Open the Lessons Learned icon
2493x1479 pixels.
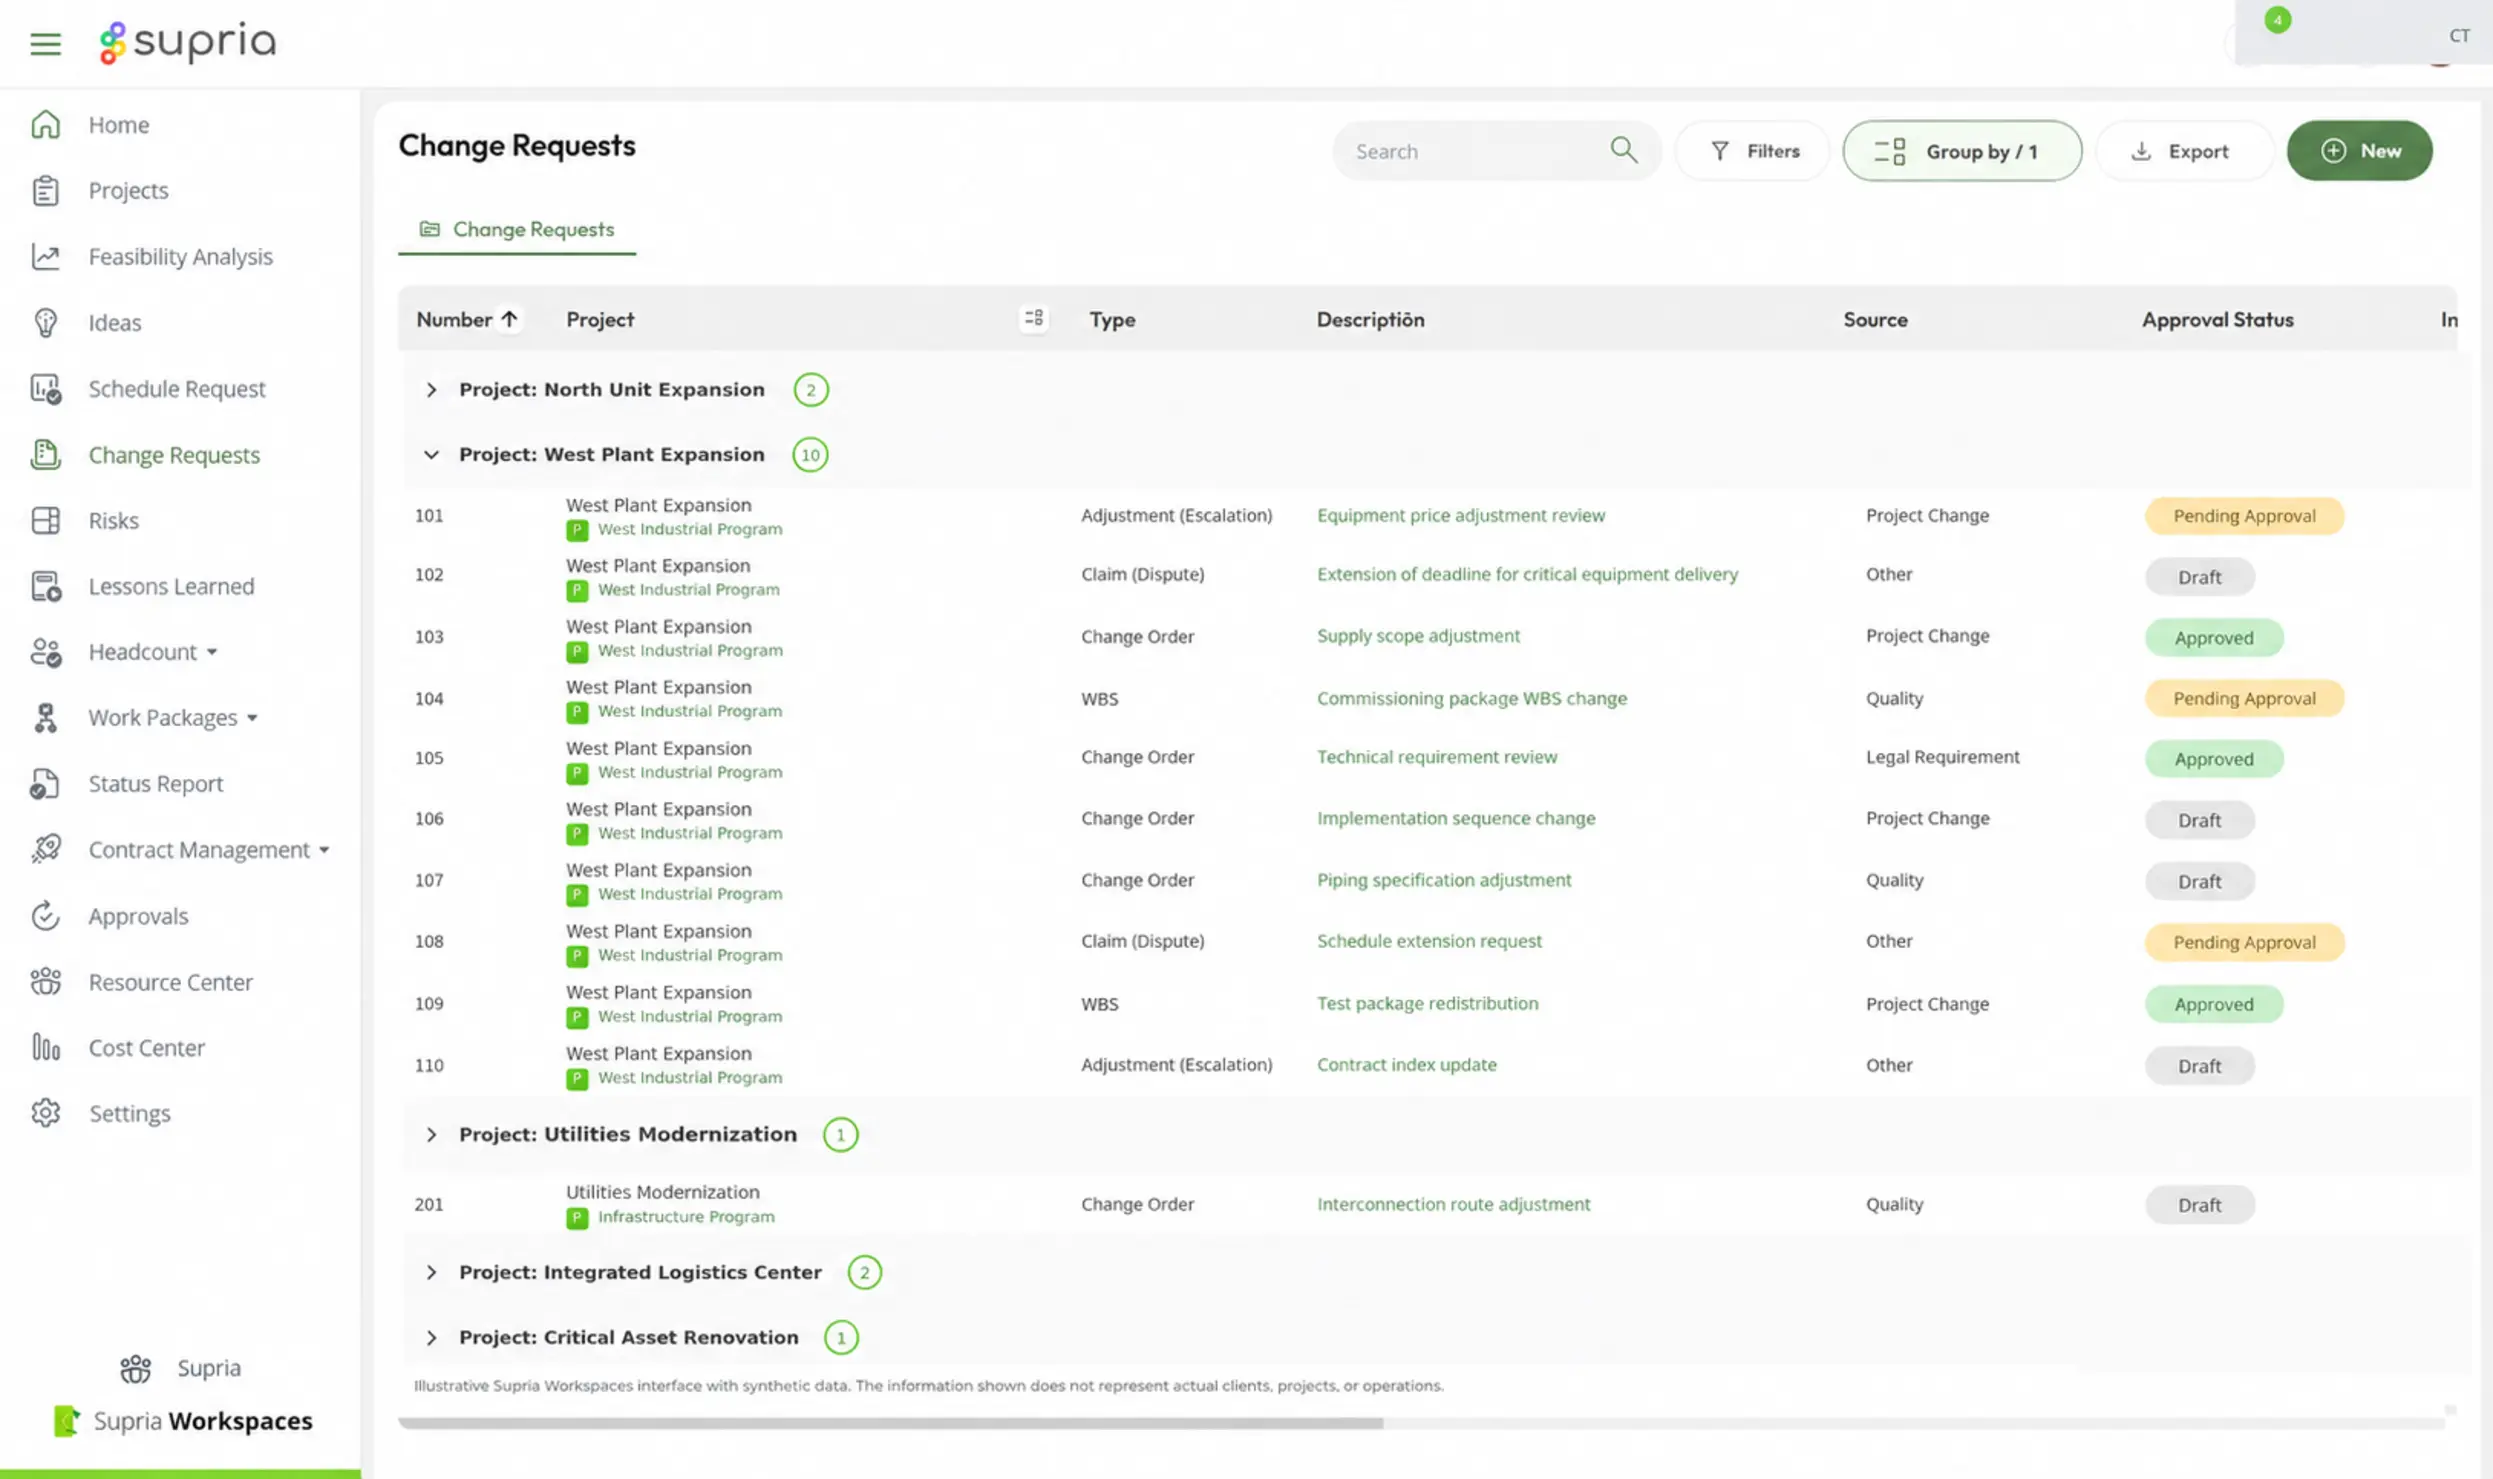point(45,586)
